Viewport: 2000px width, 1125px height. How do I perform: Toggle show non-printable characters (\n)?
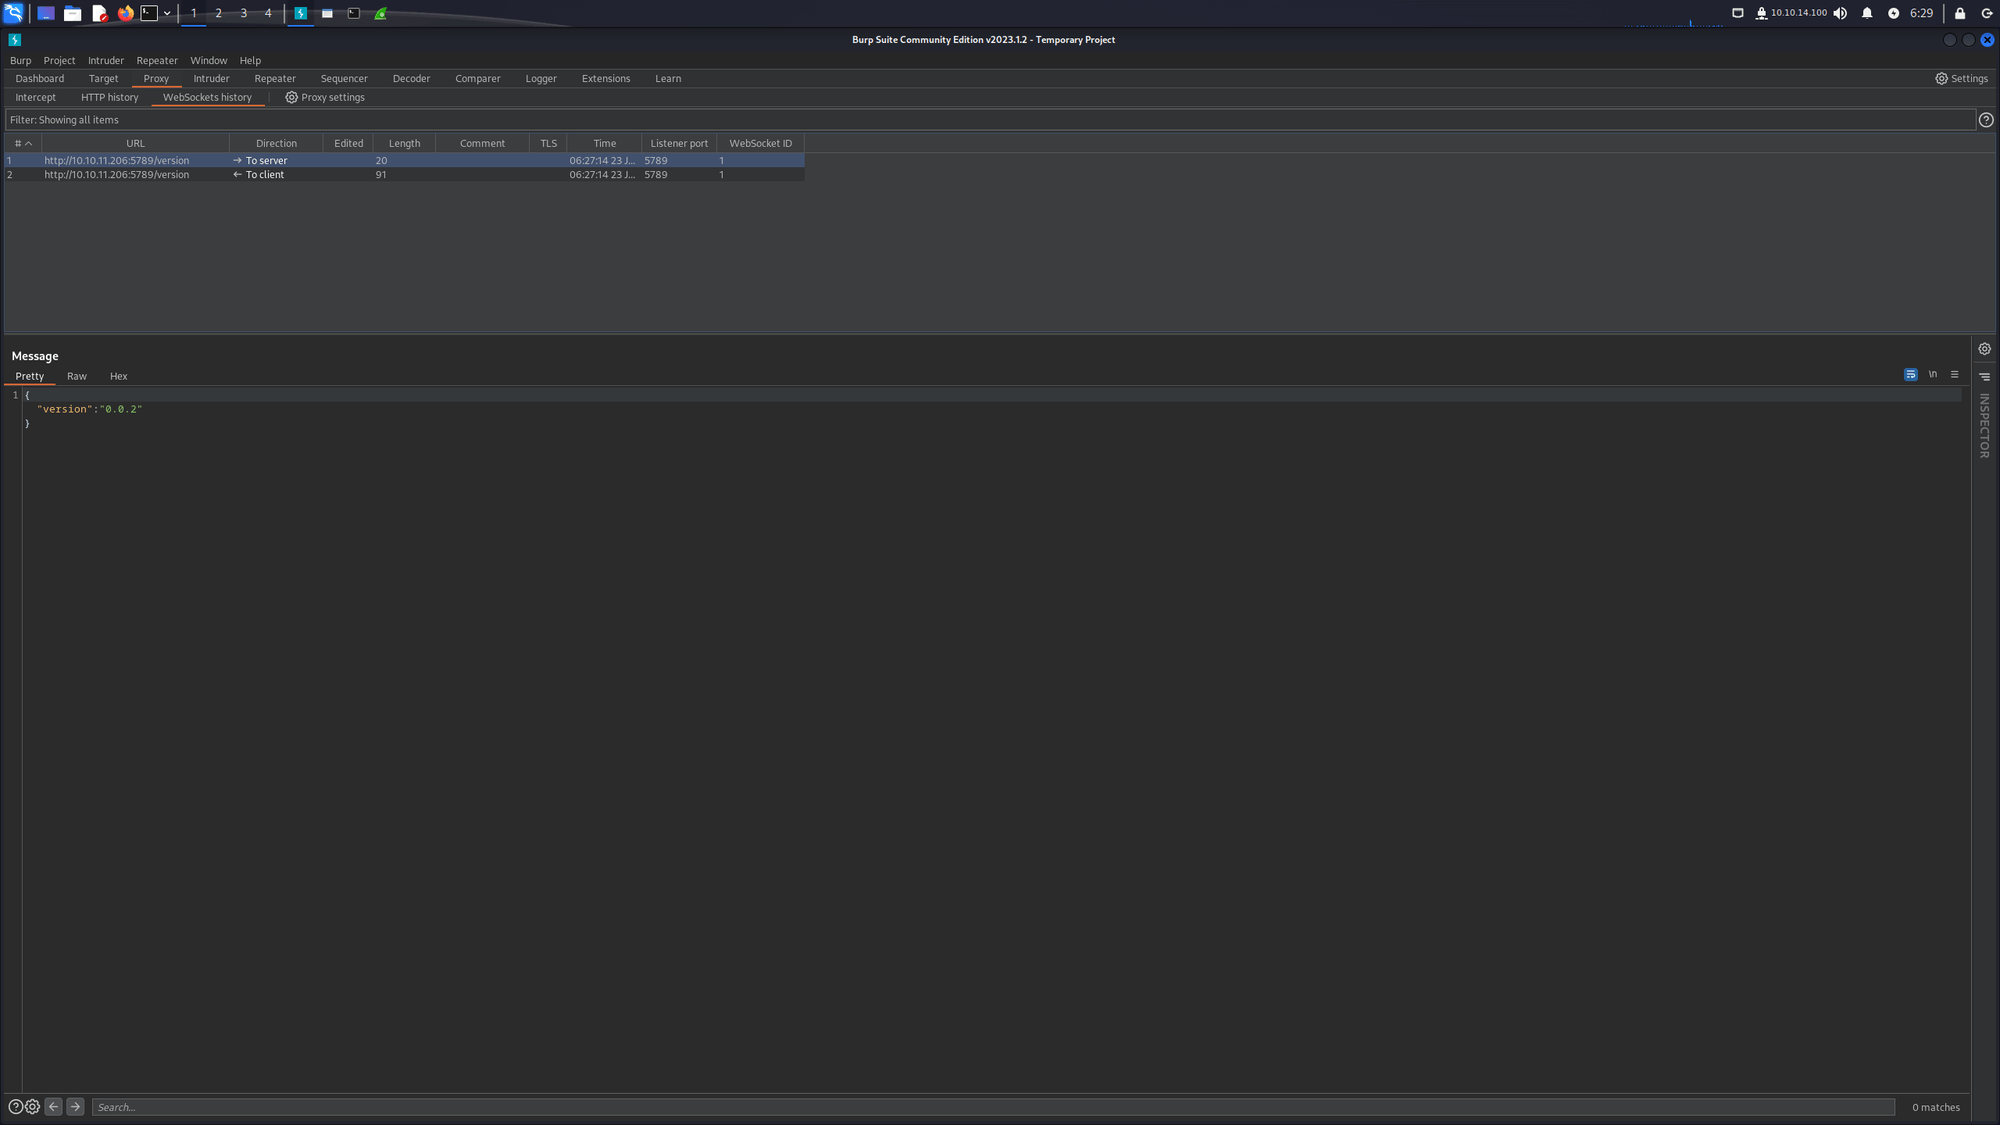click(x=1933, y=375)
